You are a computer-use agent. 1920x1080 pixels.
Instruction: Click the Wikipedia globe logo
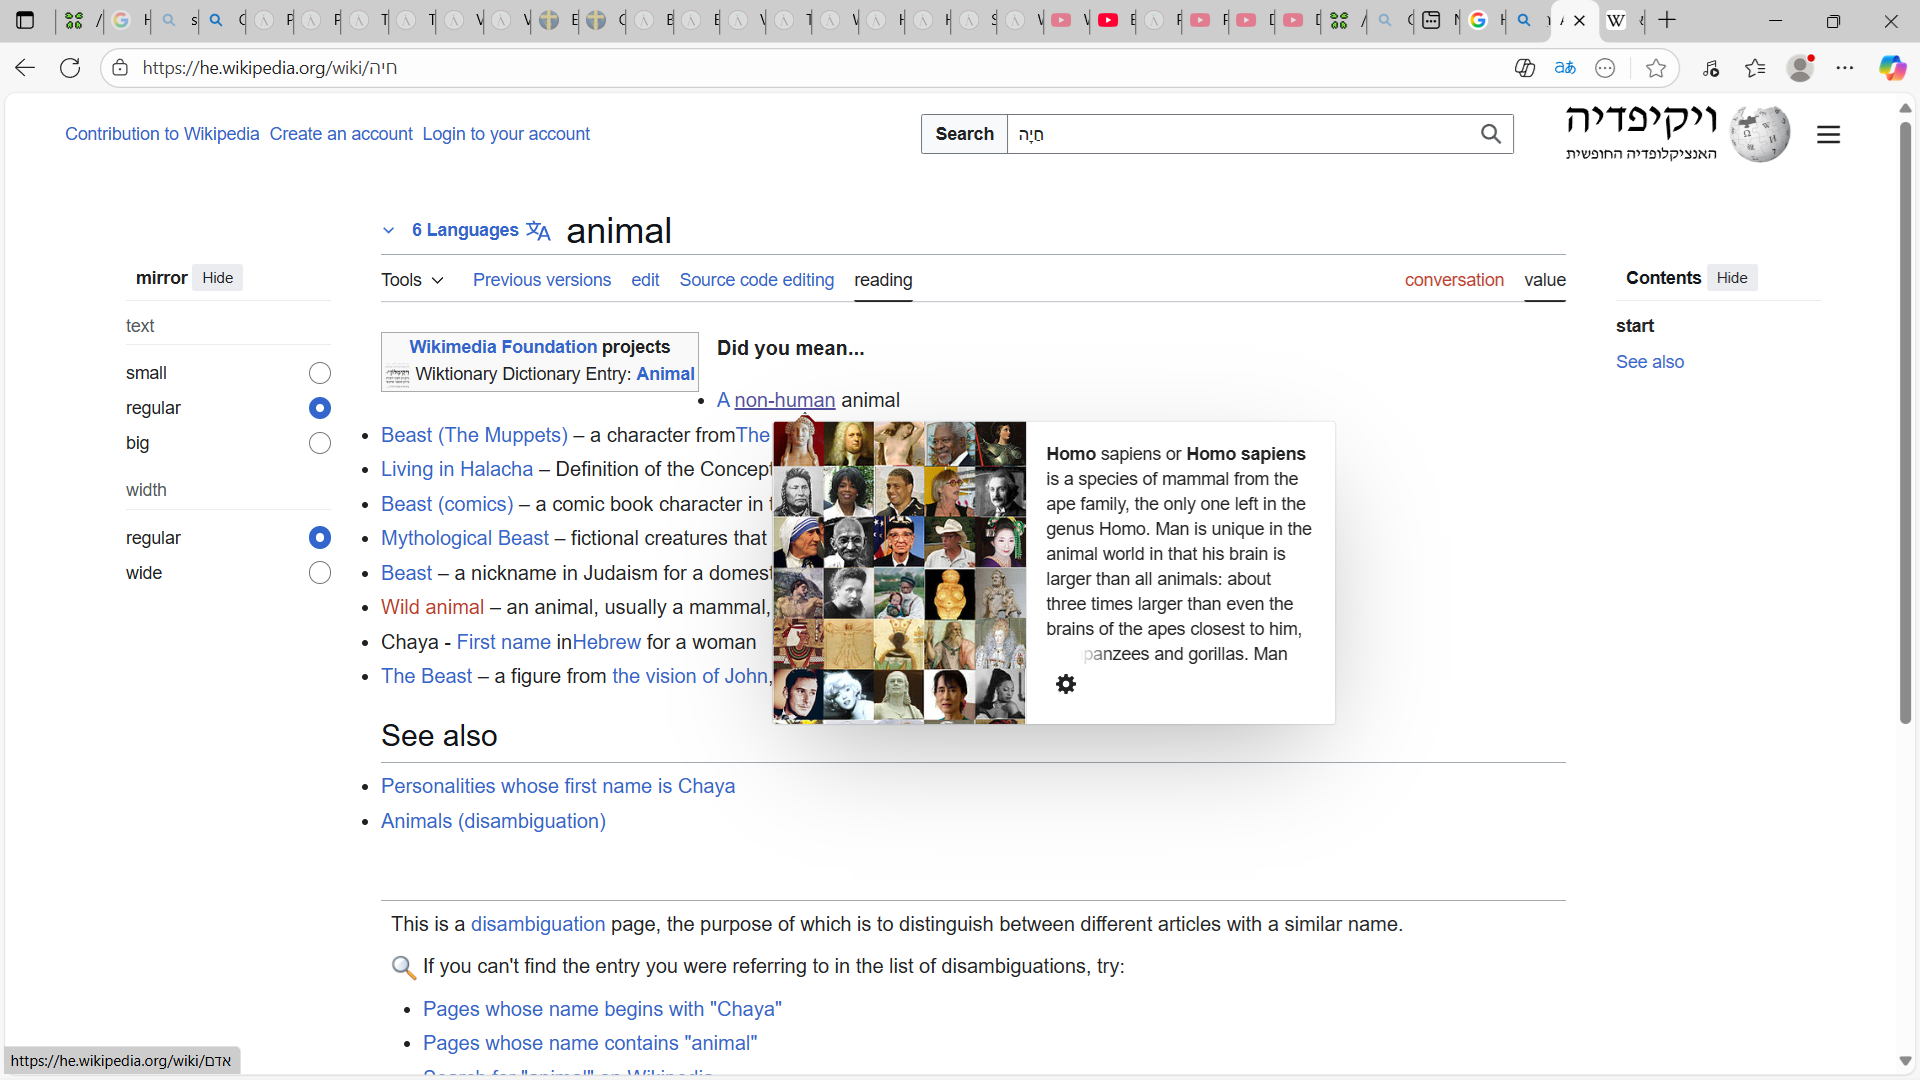pos(1760,134)
